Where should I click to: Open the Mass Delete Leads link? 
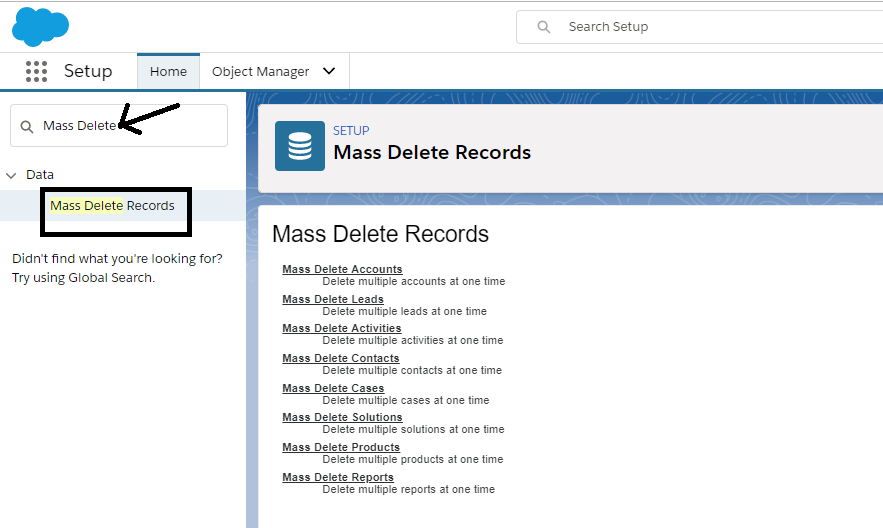coord(333,299)
